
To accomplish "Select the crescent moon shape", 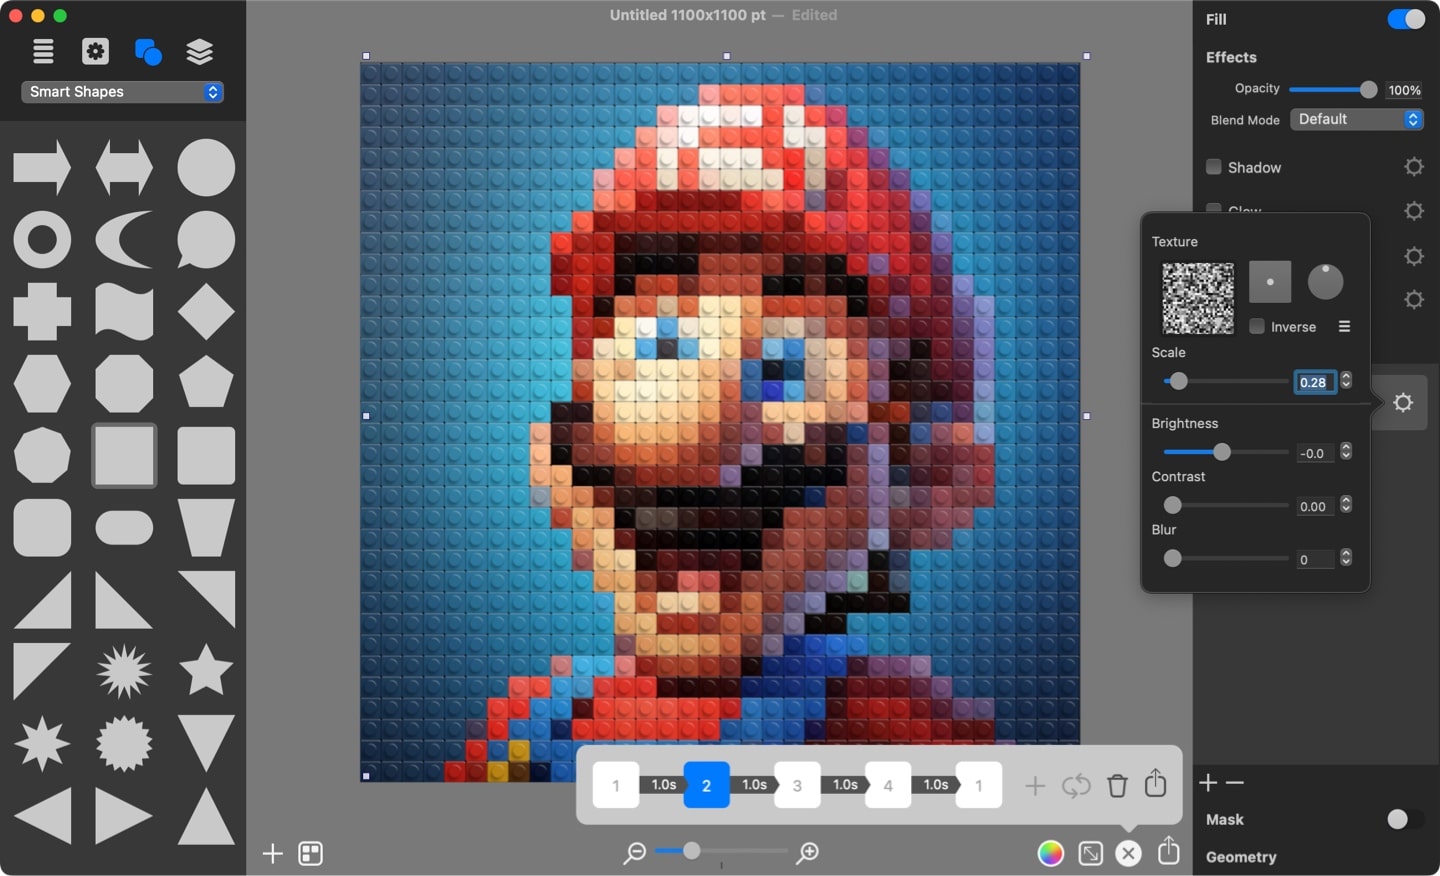I will tap(124, 240).
